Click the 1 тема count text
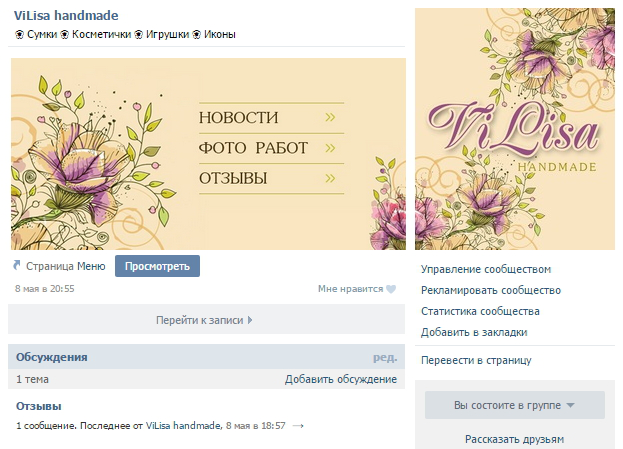 [x=32, y=379]
